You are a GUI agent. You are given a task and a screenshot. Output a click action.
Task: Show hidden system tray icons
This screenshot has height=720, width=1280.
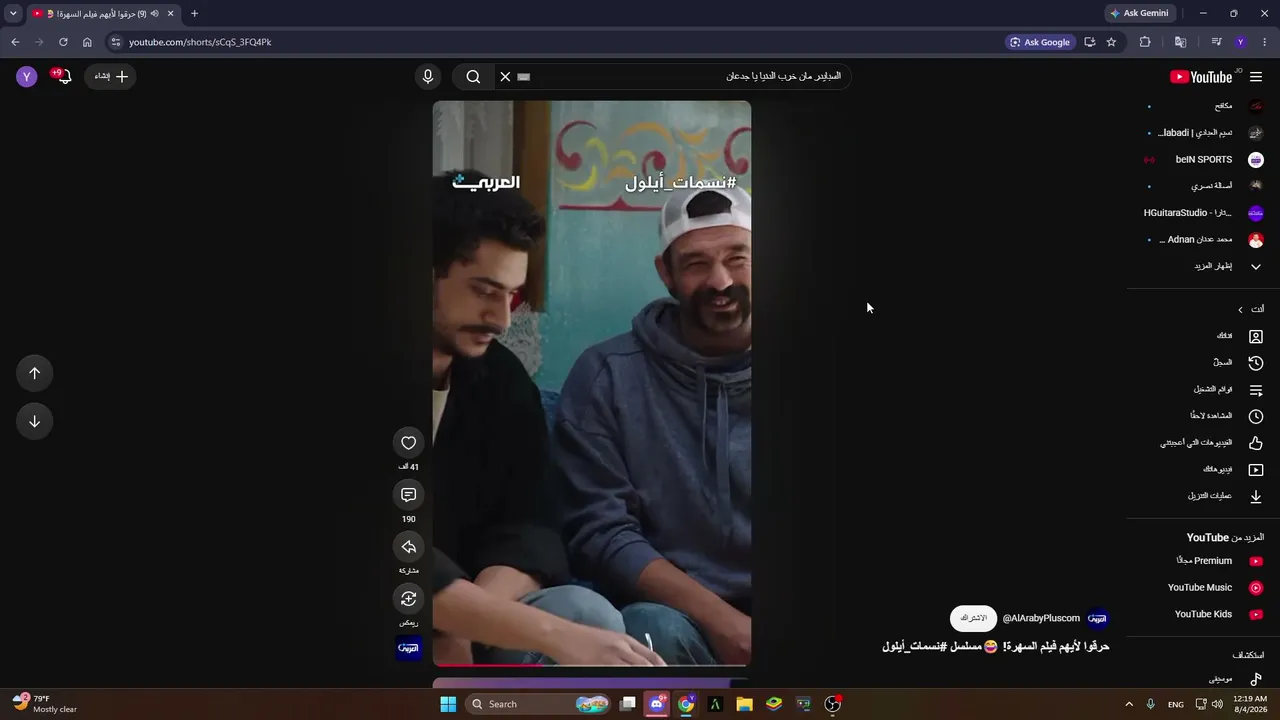coord(1129,704)
